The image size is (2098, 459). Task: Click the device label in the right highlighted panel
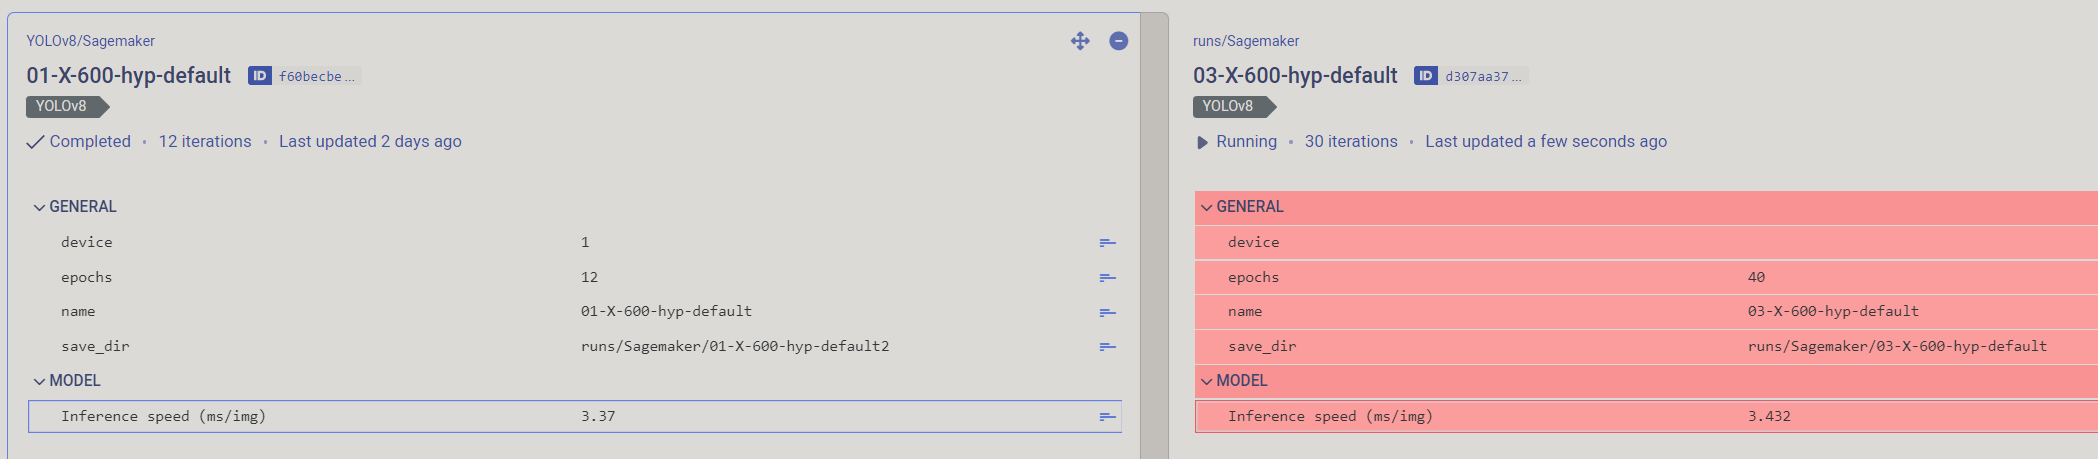tap(1253, 242)
